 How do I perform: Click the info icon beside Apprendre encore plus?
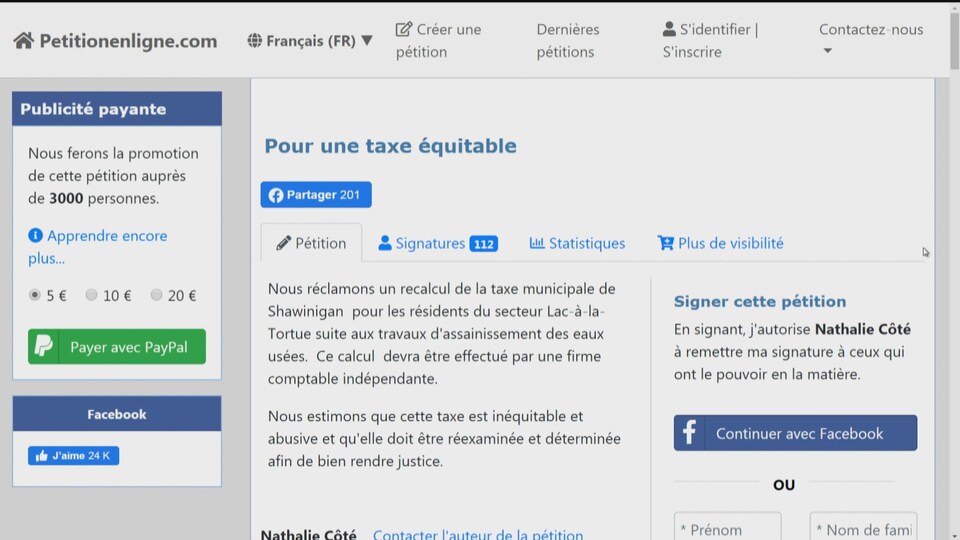coord(36,235)
